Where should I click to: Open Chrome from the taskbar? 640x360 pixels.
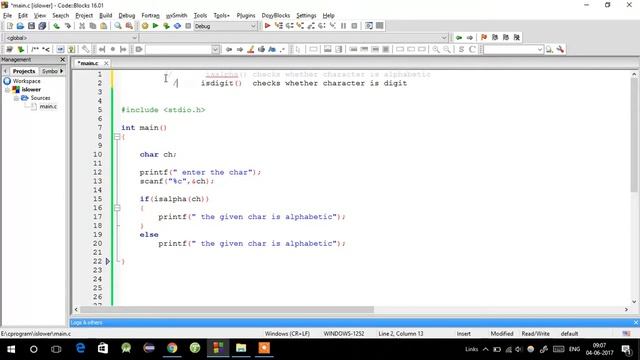tap(172, 348)
